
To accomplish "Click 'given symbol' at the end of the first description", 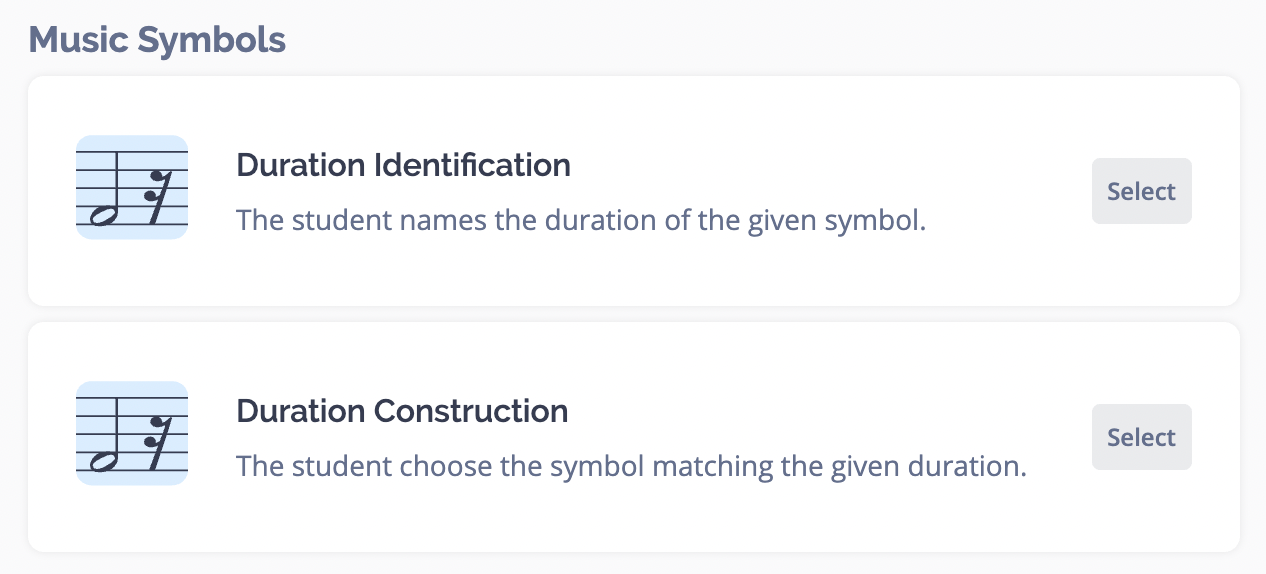I will pos(837,220).
